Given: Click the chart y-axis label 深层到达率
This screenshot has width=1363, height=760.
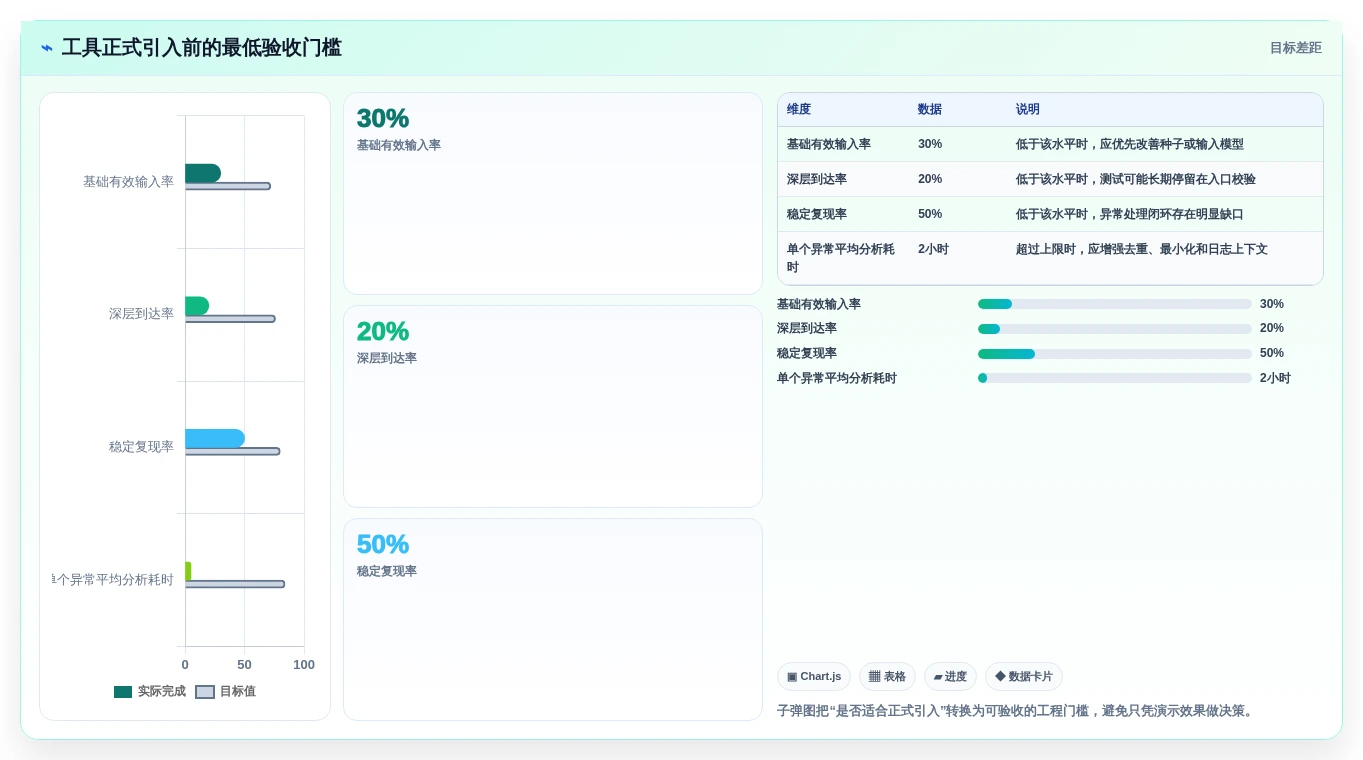Looking at the screenshot, I should (x=141, y=314).
